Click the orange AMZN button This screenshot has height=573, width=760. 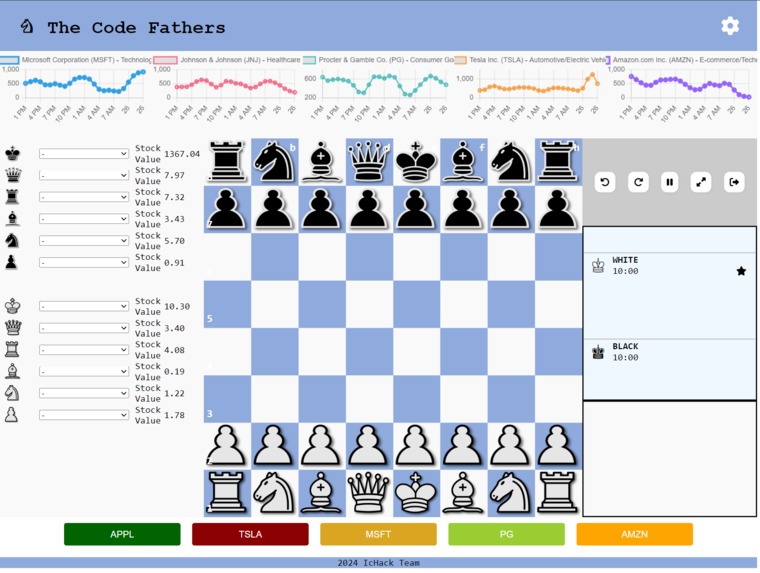tap(634, 534)
